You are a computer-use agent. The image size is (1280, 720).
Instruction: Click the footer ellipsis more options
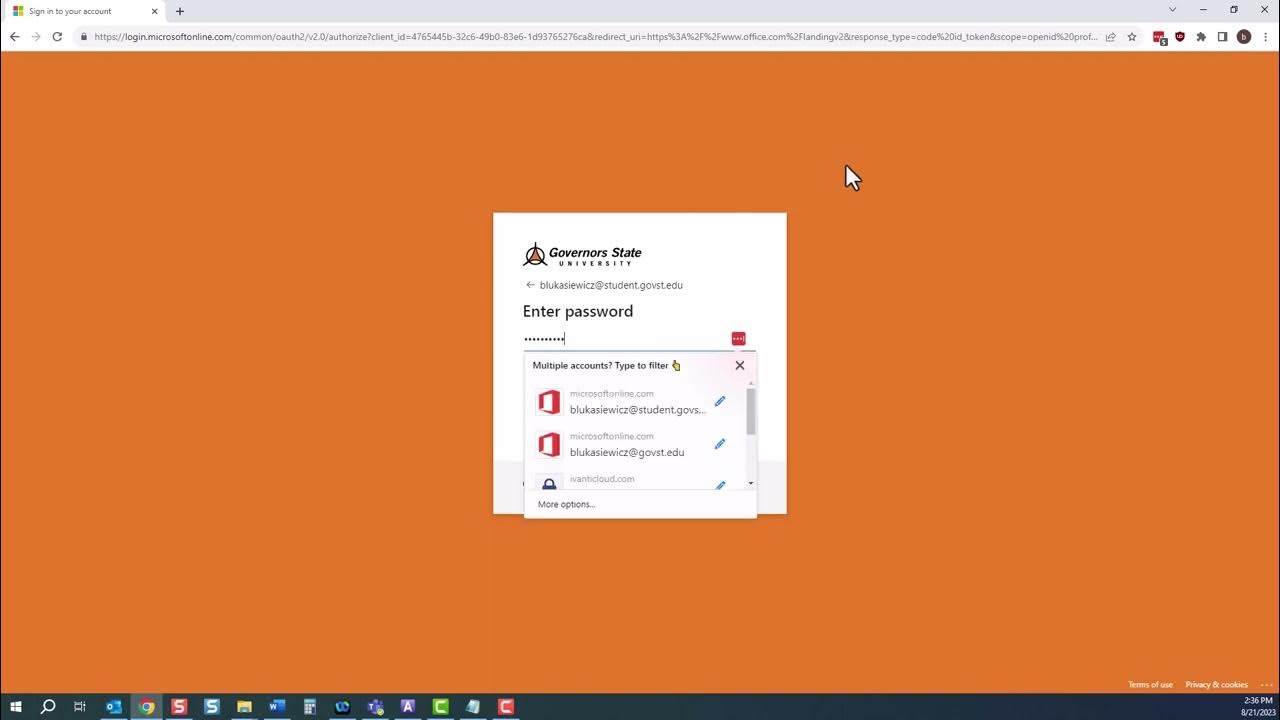[1266, 685]
